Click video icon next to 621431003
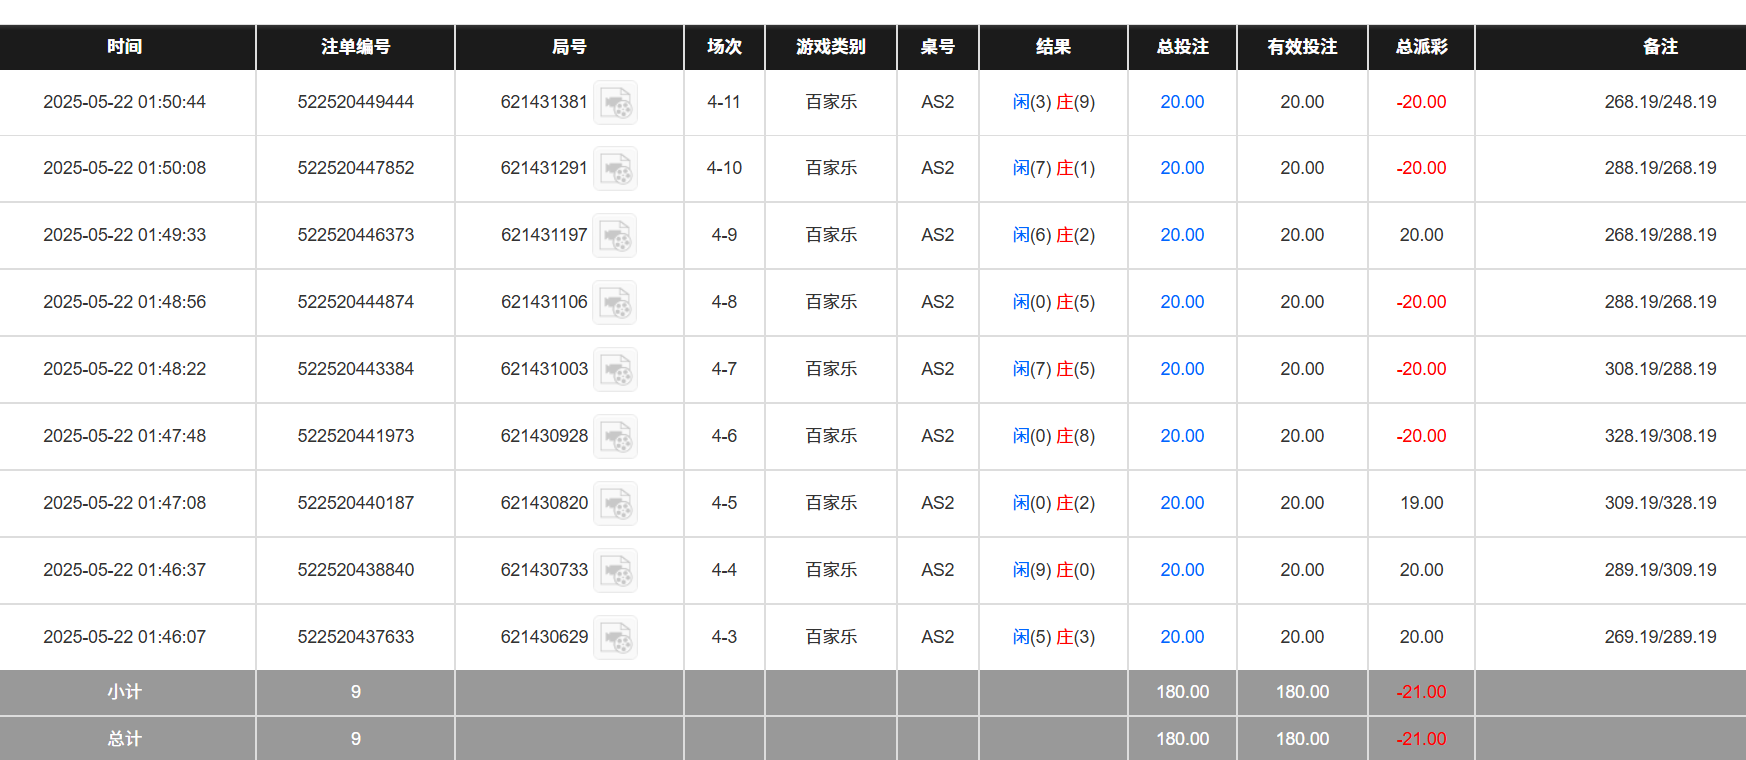The width and height of the screenshot is (1746, 760). tap(615, 370)
